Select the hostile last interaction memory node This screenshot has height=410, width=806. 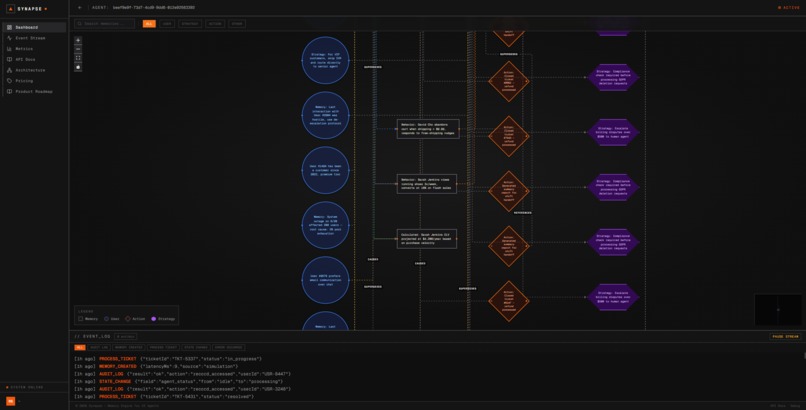325,115
